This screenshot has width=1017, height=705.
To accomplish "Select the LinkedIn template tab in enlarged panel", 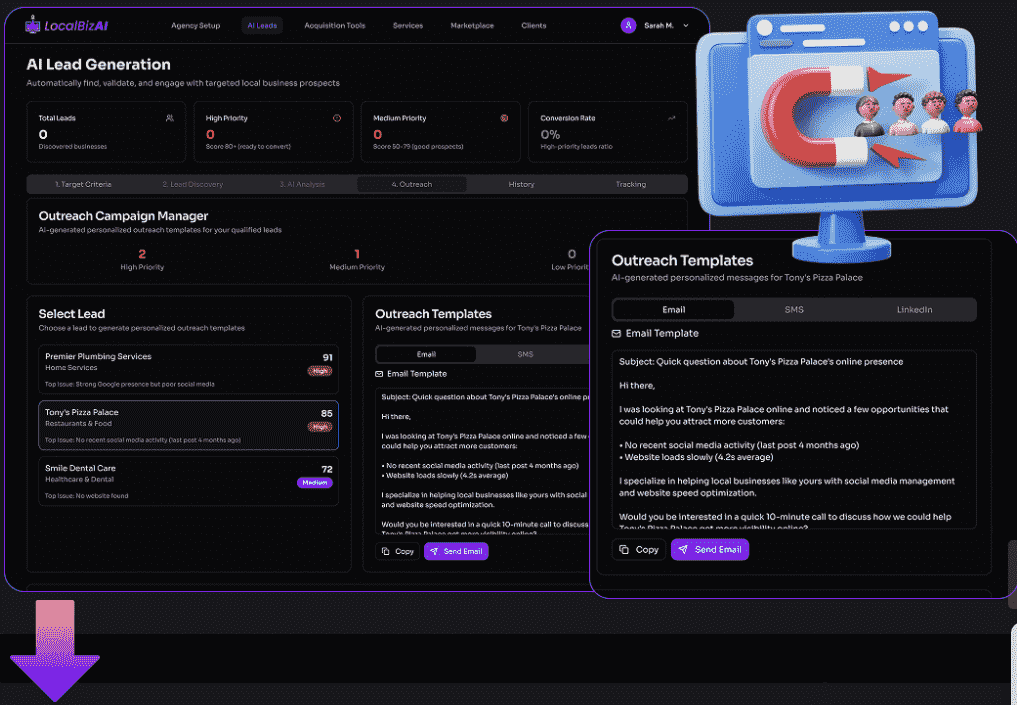I will (914, 309).
